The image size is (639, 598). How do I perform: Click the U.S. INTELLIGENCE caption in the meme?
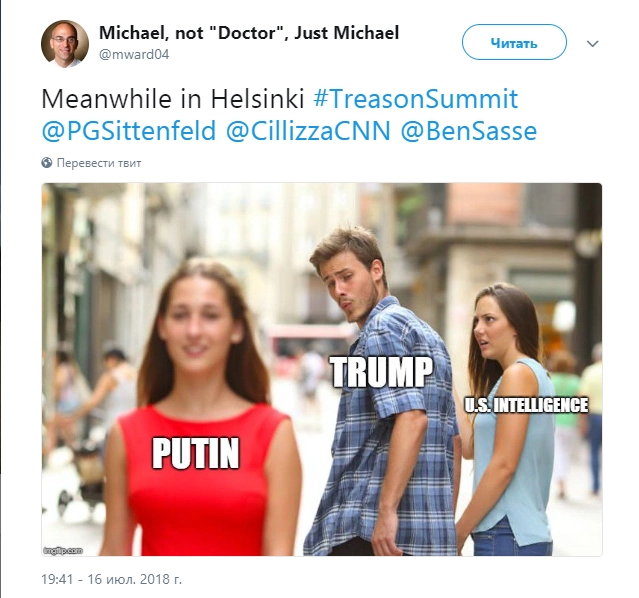pyautogui.click(x=527, y=405)
